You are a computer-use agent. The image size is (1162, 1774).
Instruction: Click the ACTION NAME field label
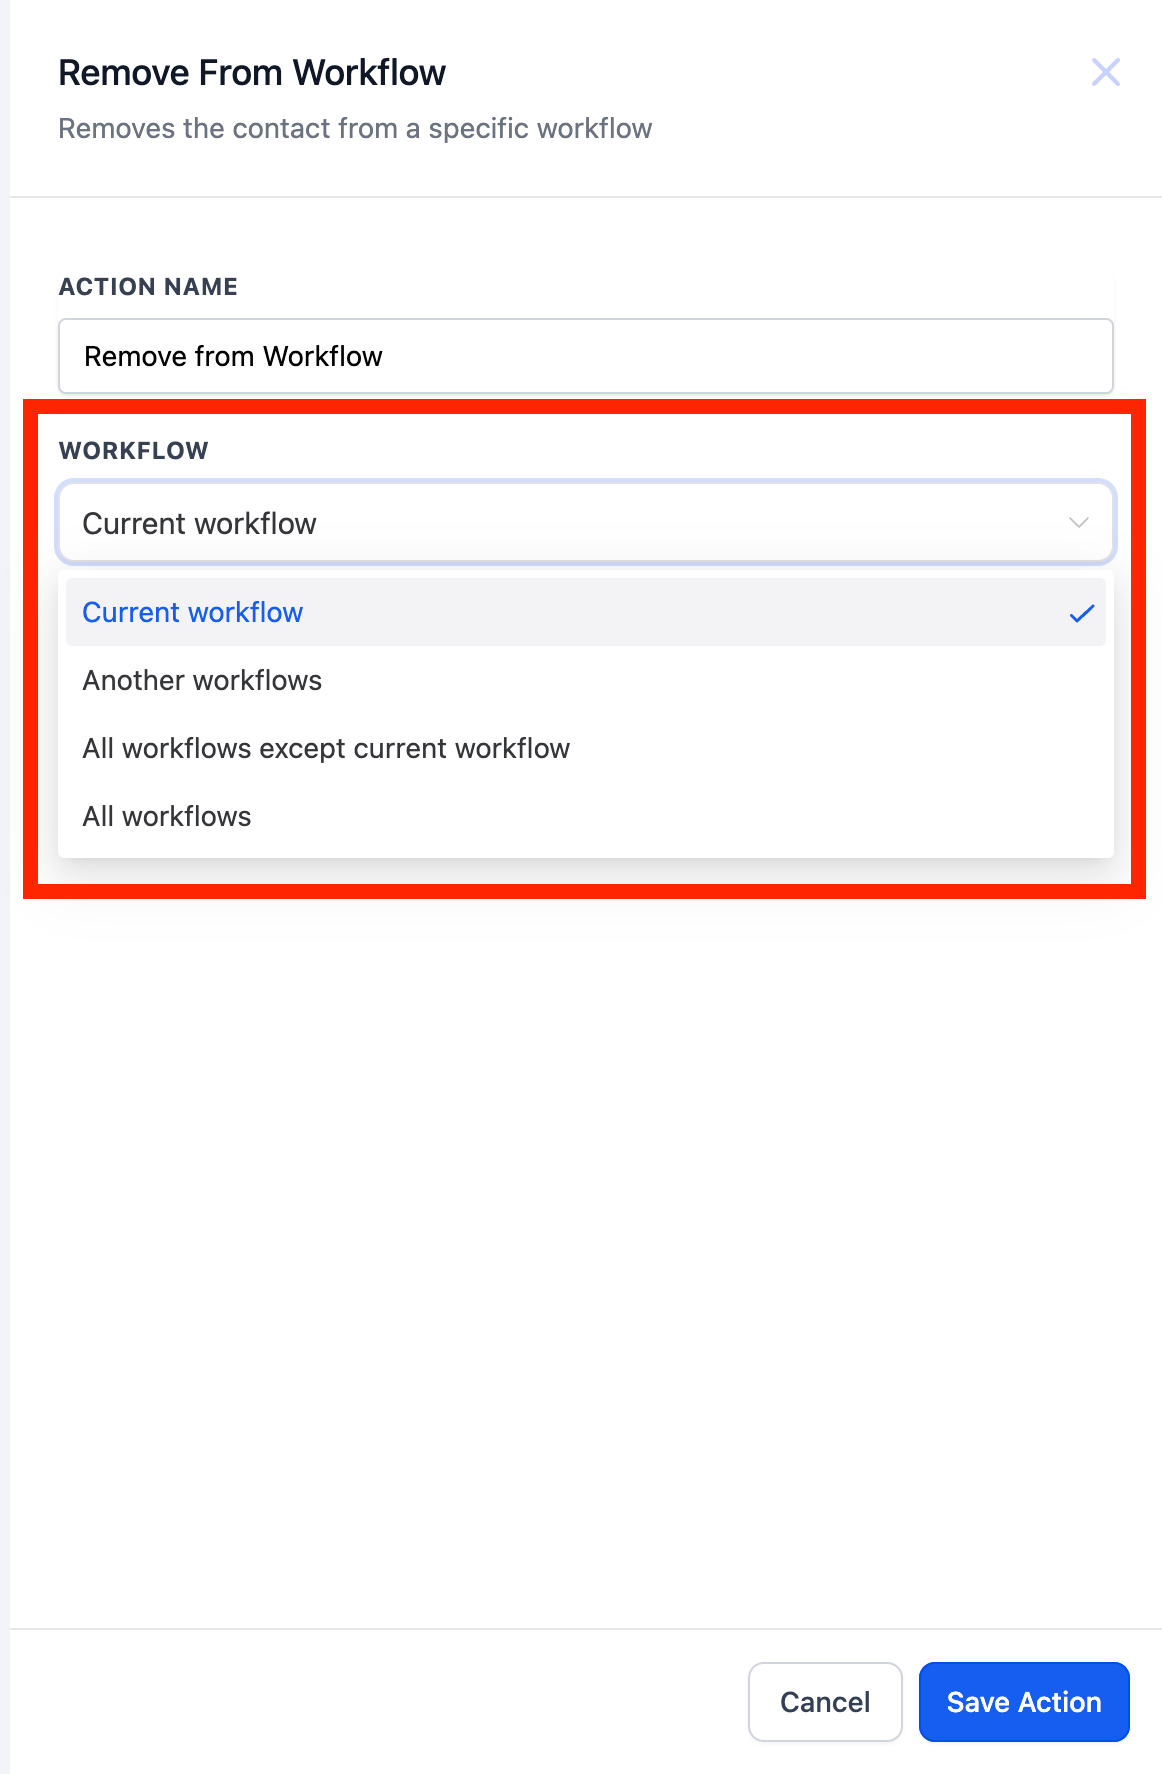pyautogui.click(x=148, y=287)
